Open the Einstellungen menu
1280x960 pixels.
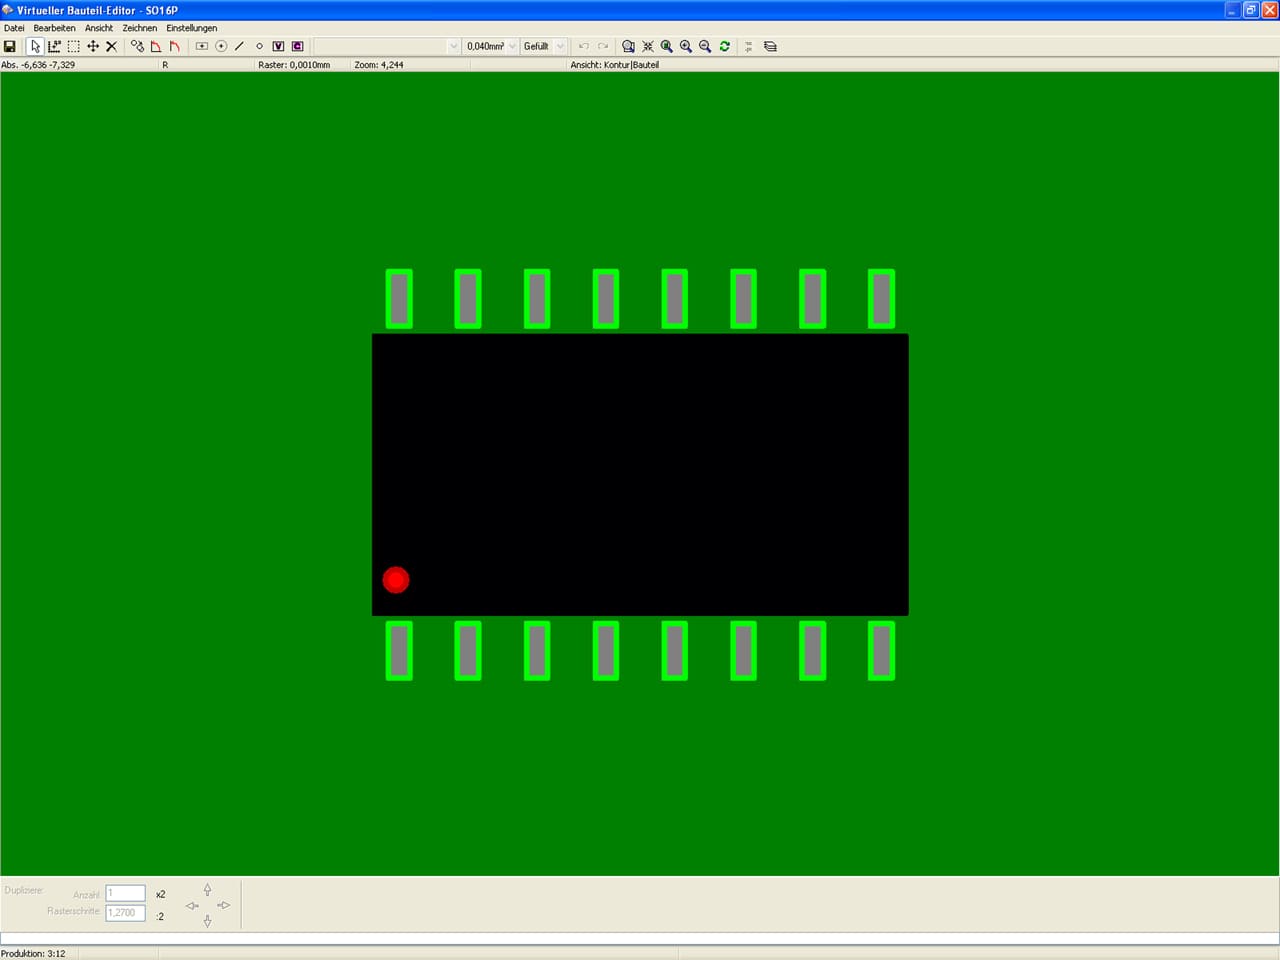point(192,28)
